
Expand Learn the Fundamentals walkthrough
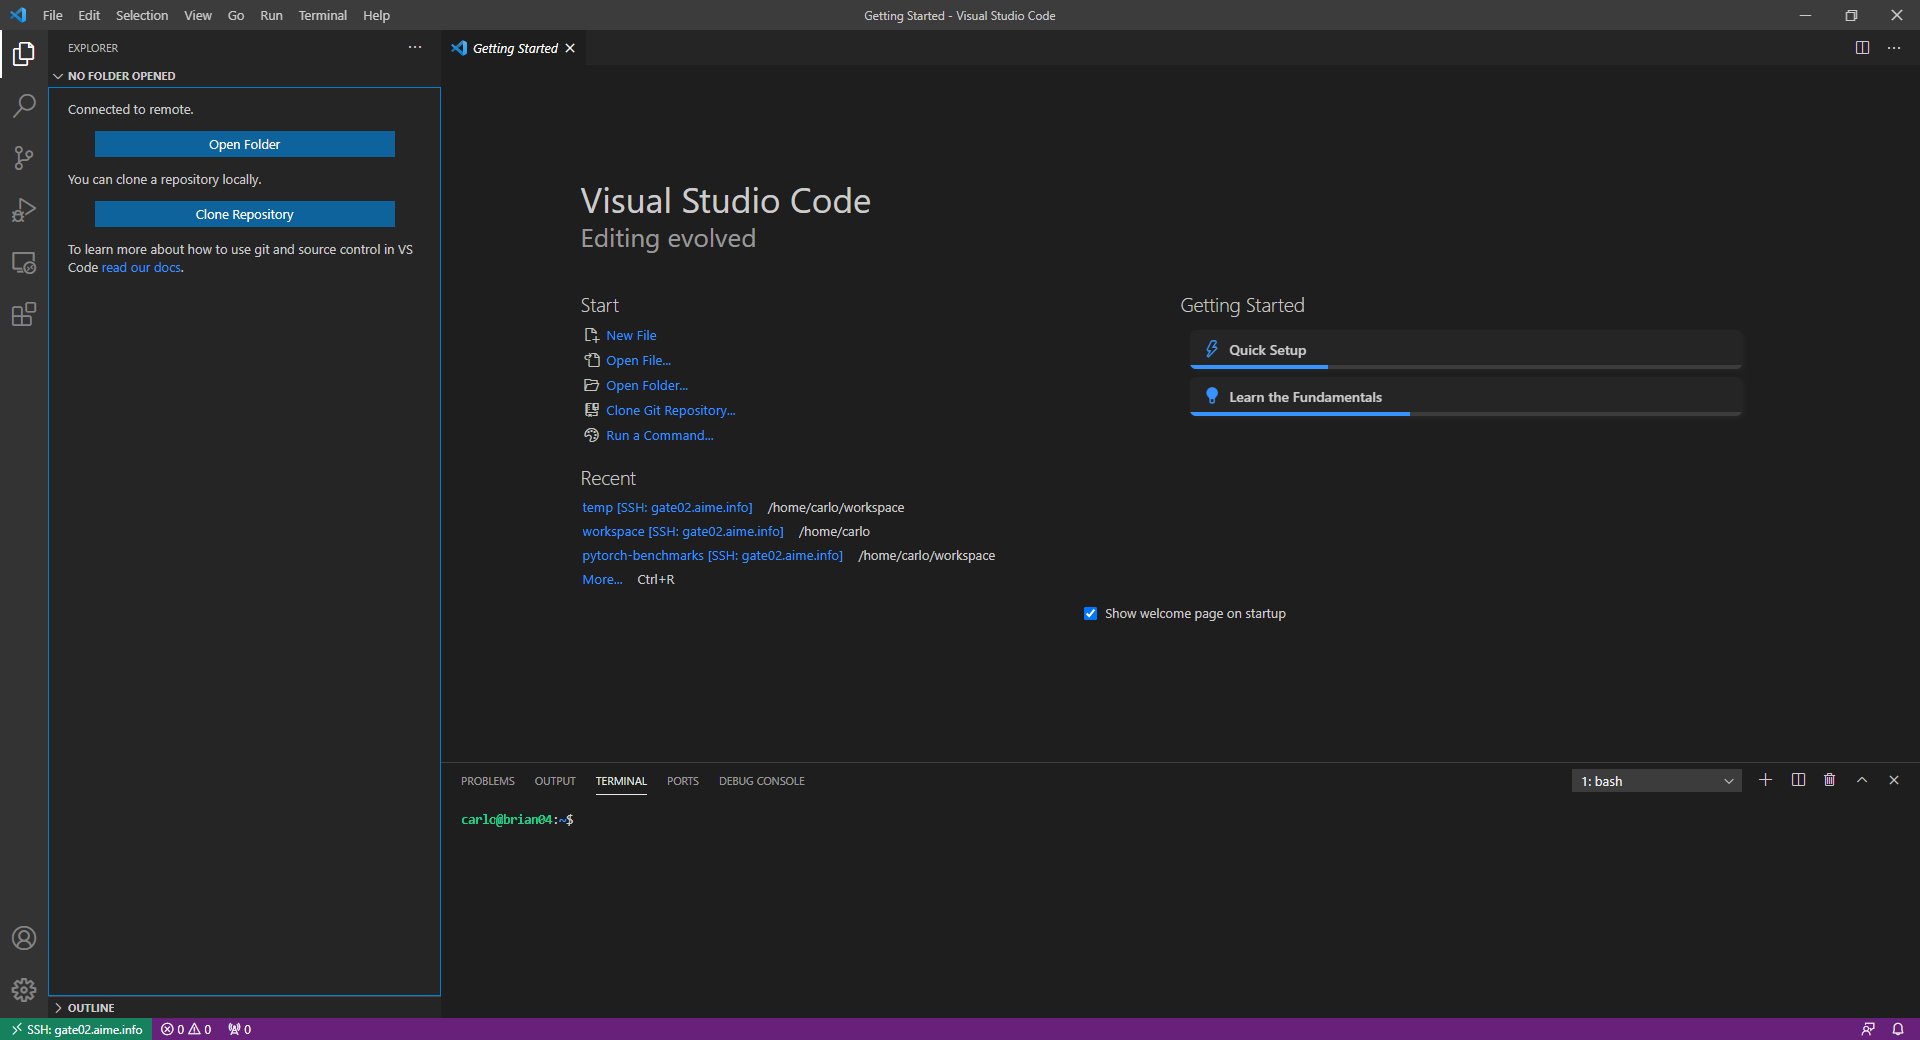pos(1466,397)
